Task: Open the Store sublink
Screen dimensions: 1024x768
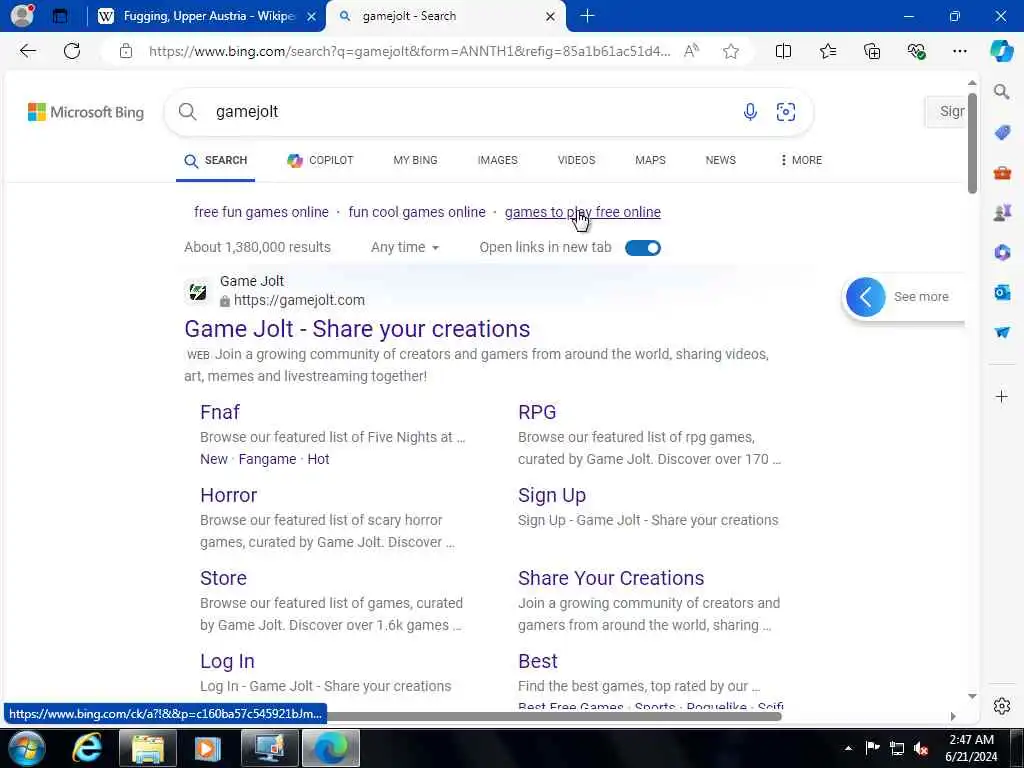Action: coord(223,578)
